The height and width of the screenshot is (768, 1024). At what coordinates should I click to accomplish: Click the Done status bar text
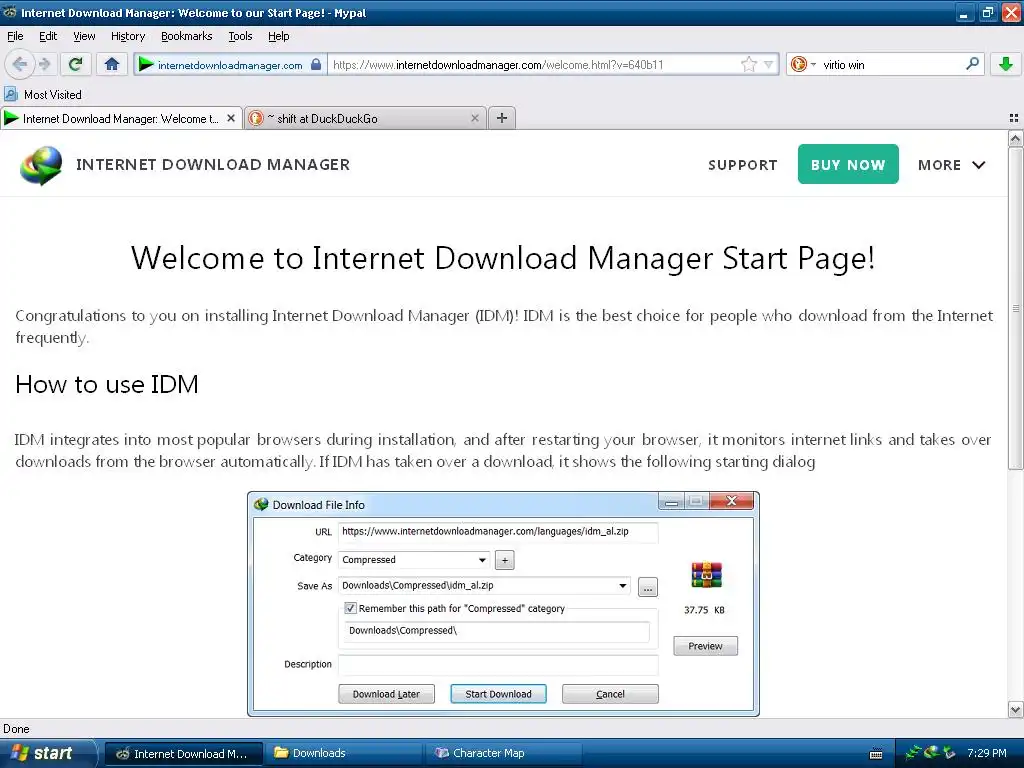[x=16, y=729]
